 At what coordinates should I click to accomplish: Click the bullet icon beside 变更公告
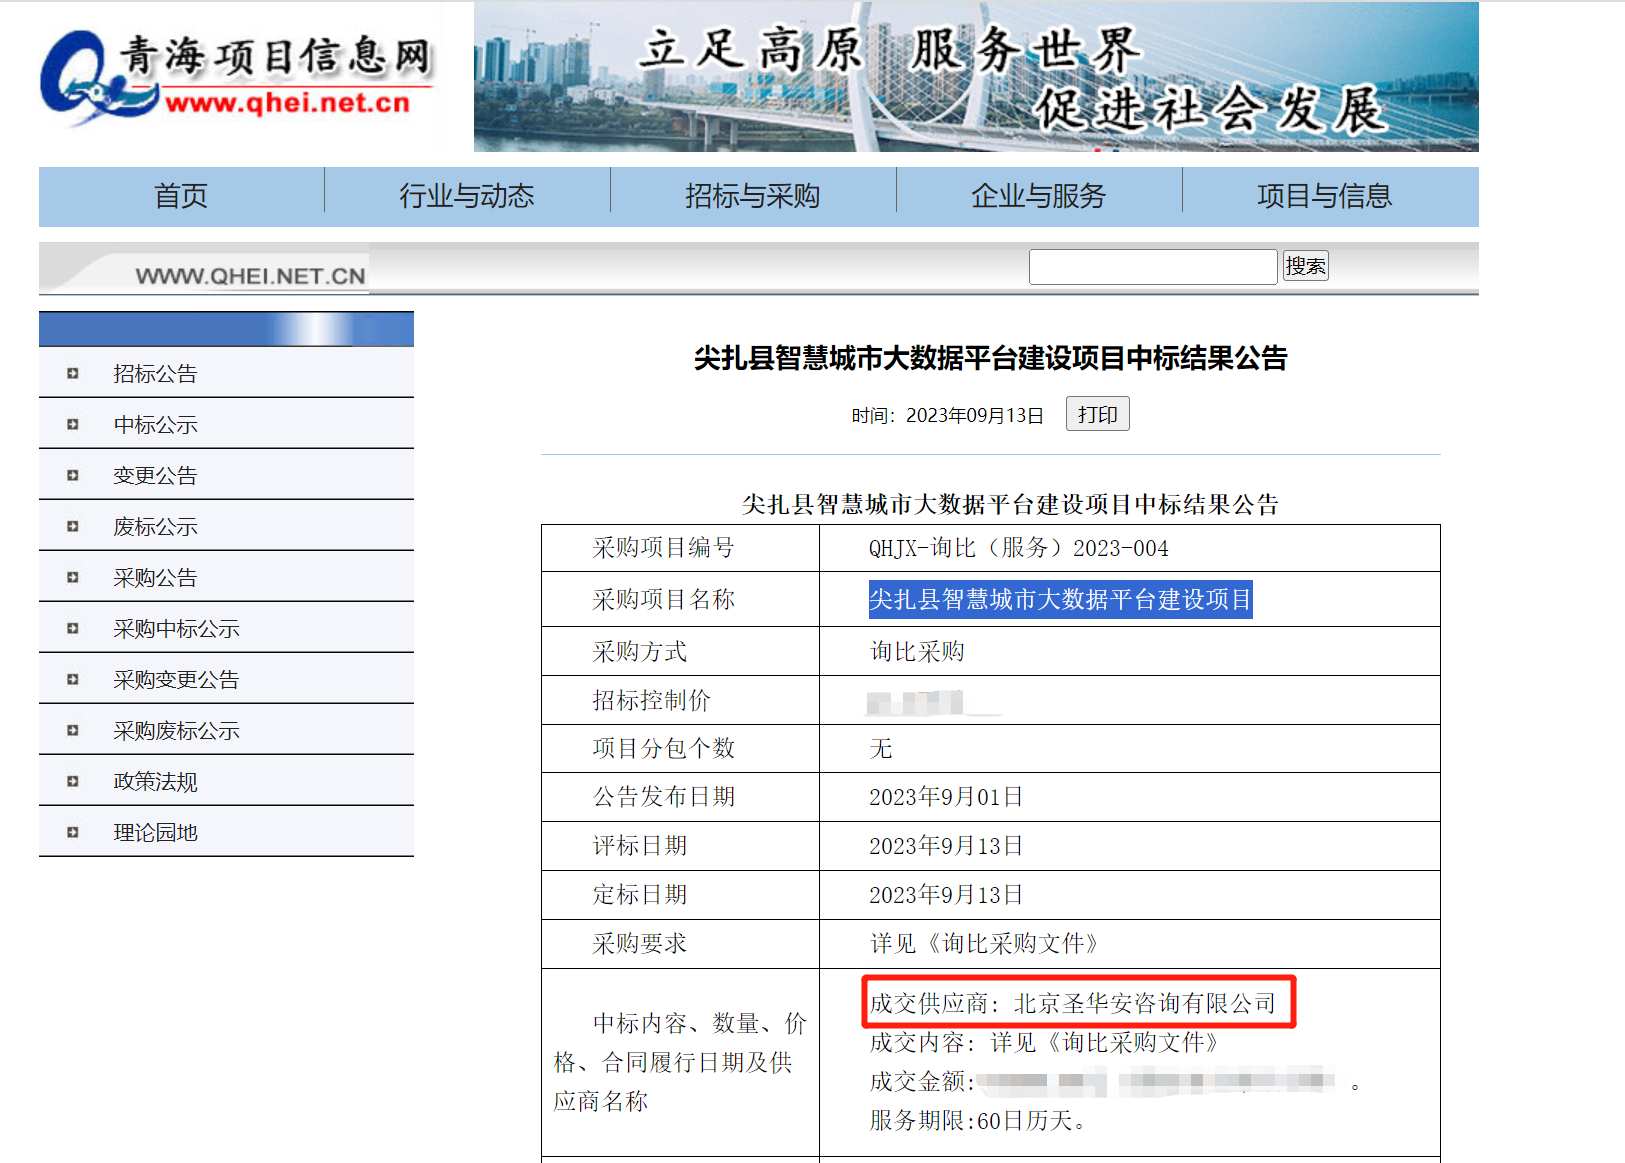(72, 475)
